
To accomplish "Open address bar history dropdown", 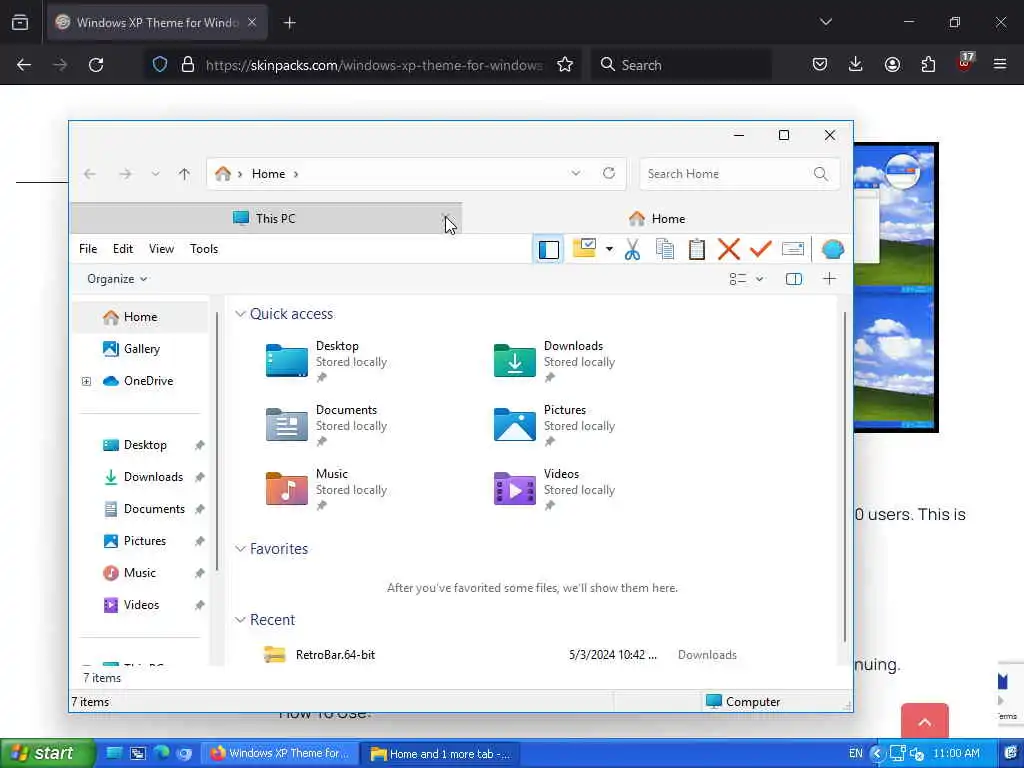I will pyautogui.click(x=575, y=173).
